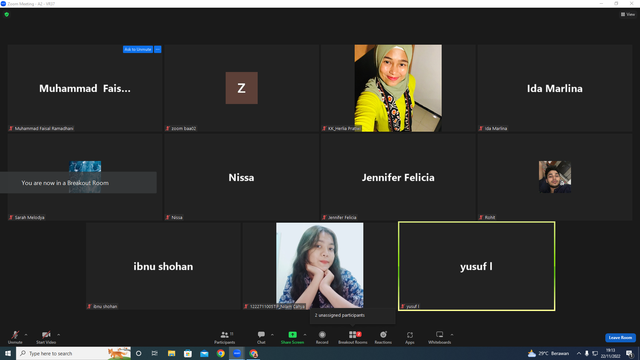Expand the share screen options arrow
Viewport: 640px width, 360px height.
[x=305, y=335]
